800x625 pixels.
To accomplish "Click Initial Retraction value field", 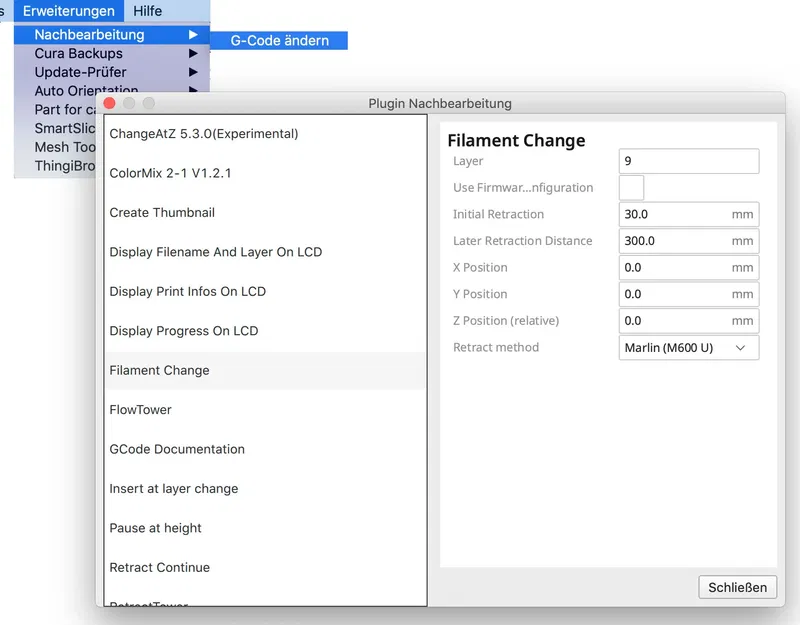I will (x=689, y=214).
